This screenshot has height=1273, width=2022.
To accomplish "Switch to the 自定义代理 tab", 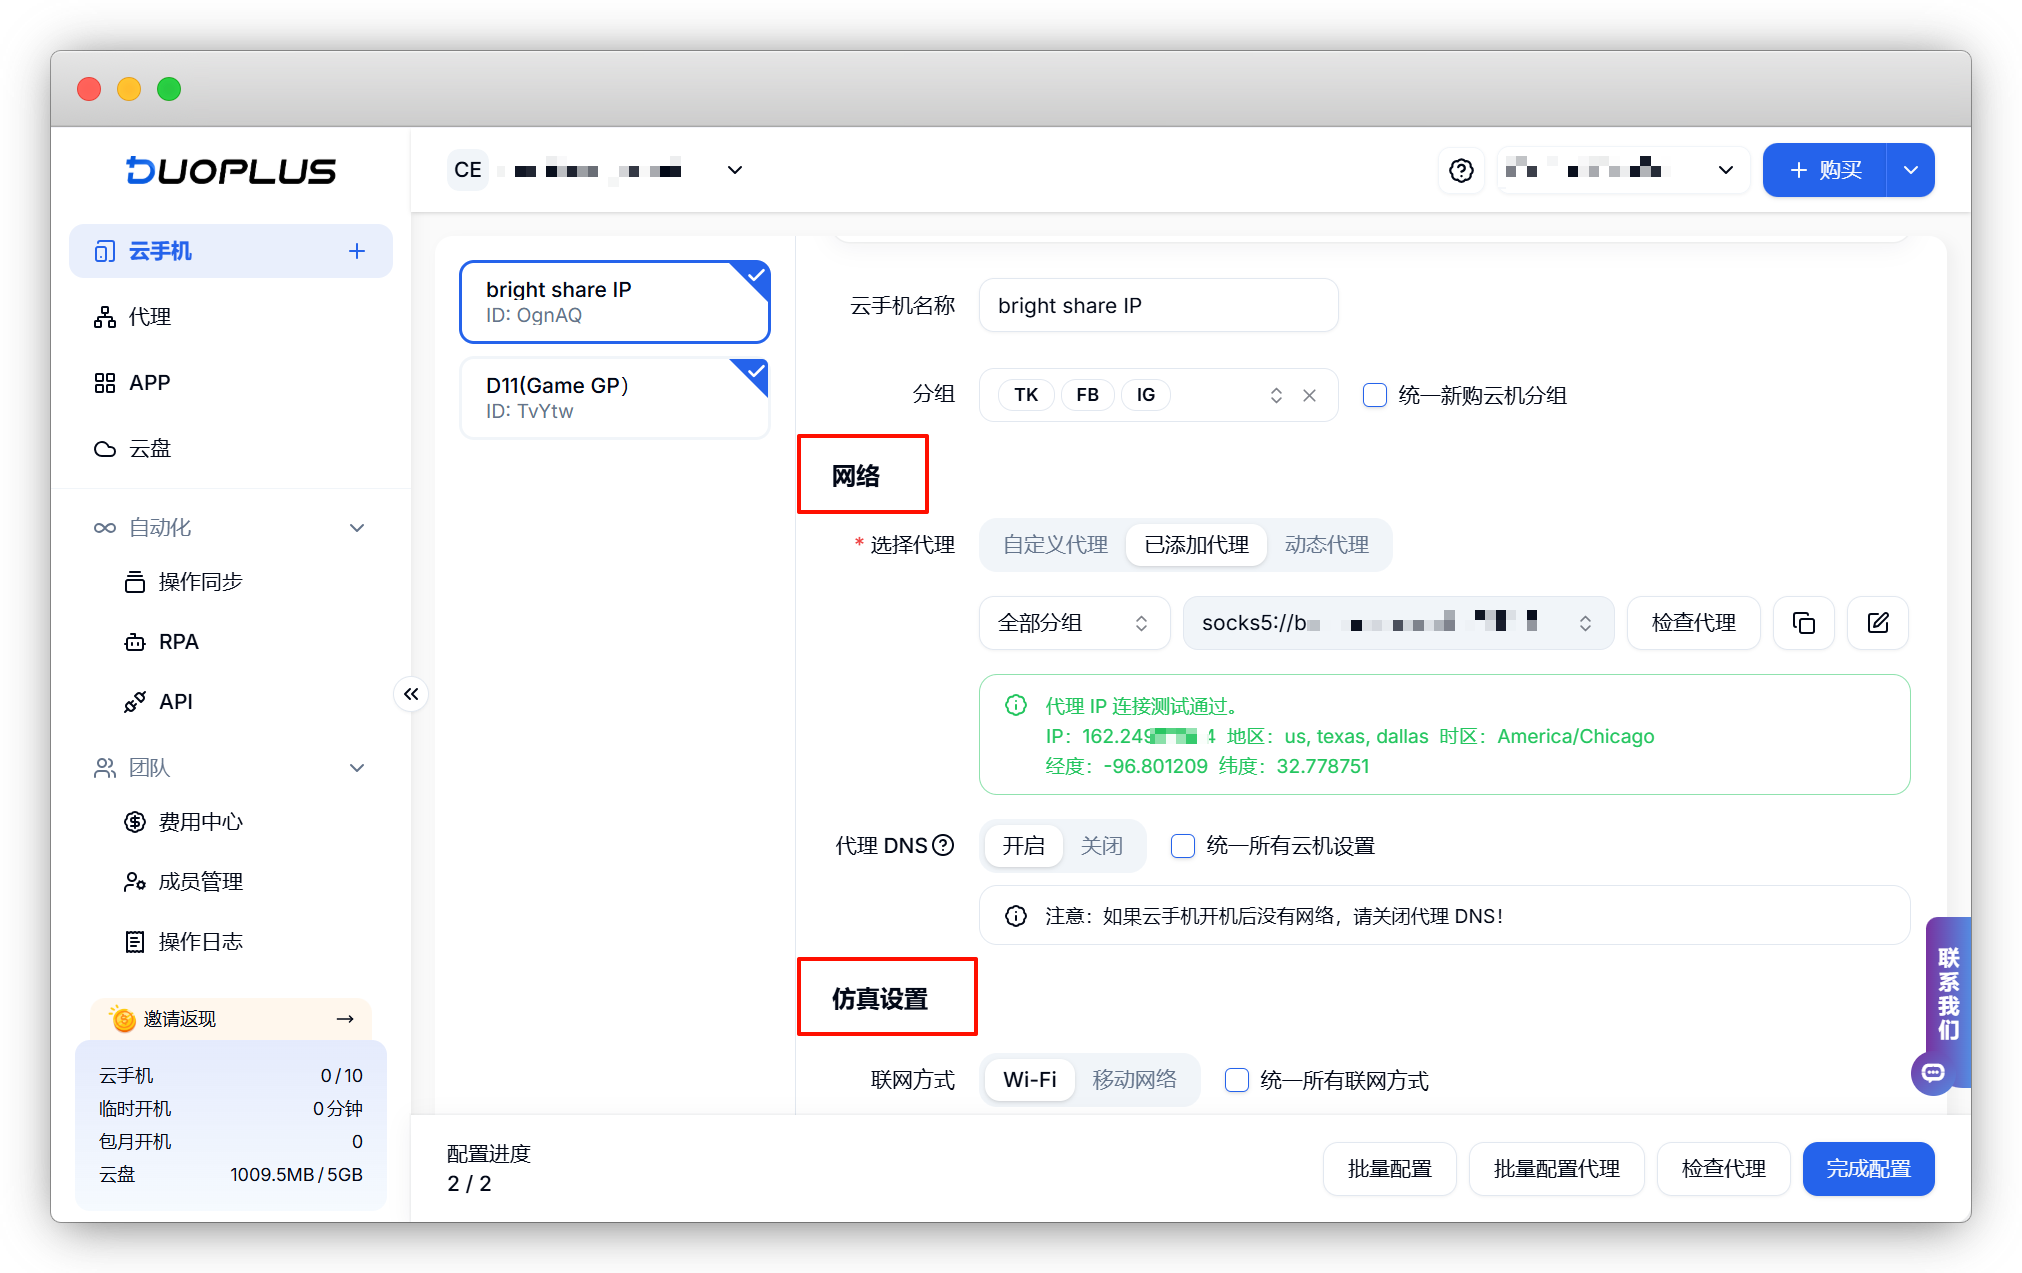I will click(1055, 545).
